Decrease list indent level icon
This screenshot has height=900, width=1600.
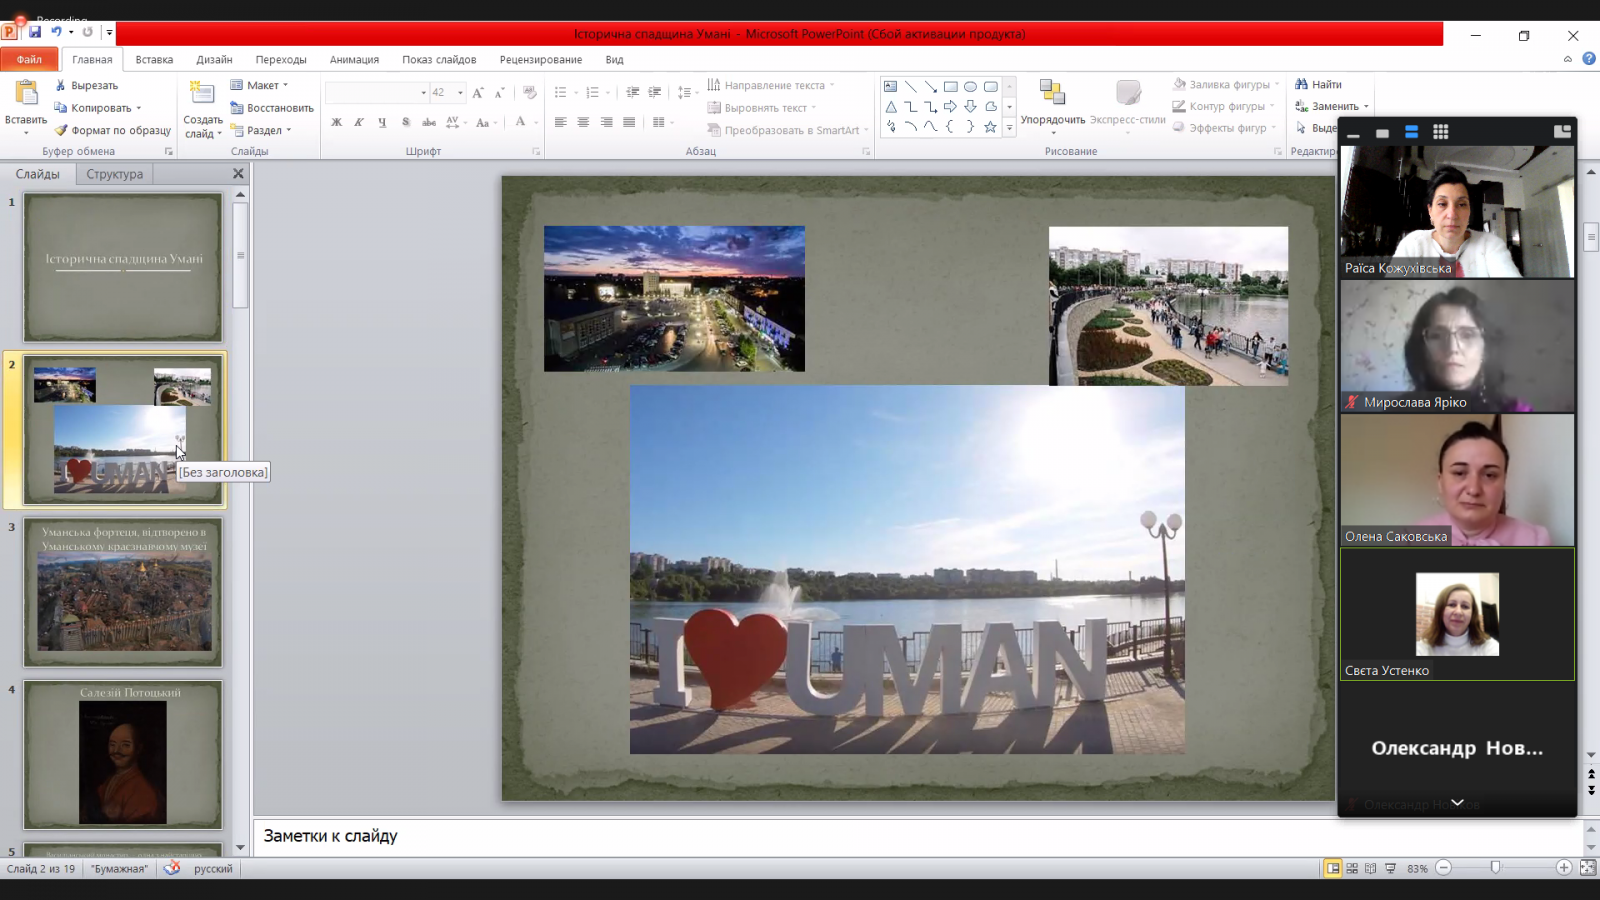pyautogui.click(x=632, y=92)
